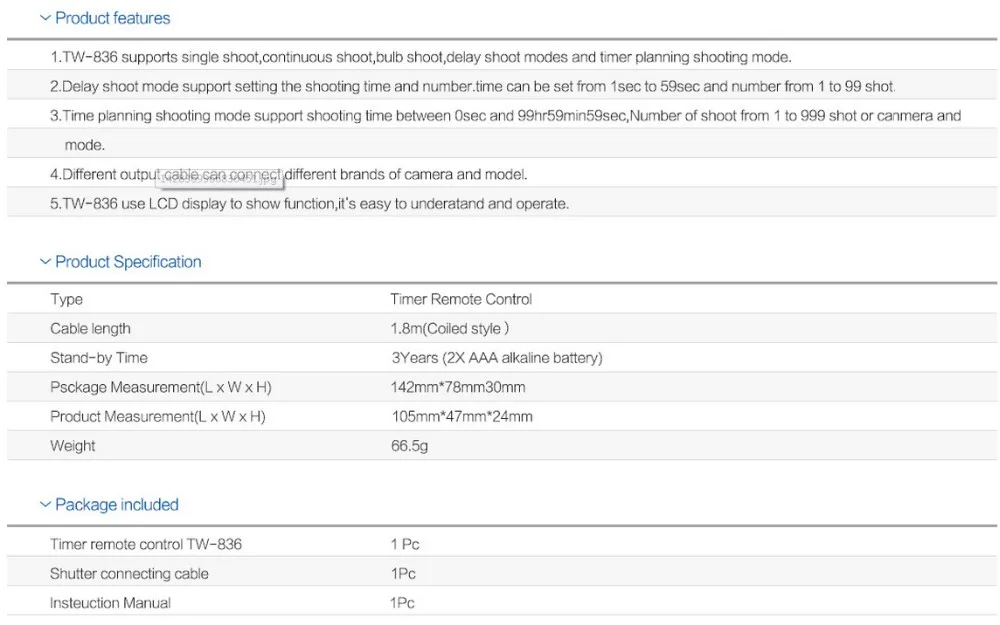Click the Type specification row label

click(x=66, y=299)
